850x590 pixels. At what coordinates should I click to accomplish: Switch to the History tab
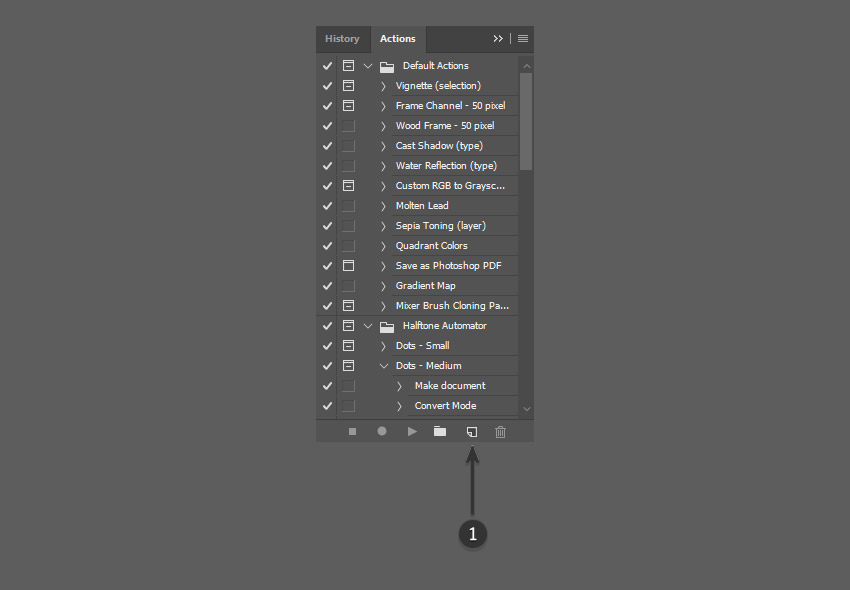coord(342,39)
